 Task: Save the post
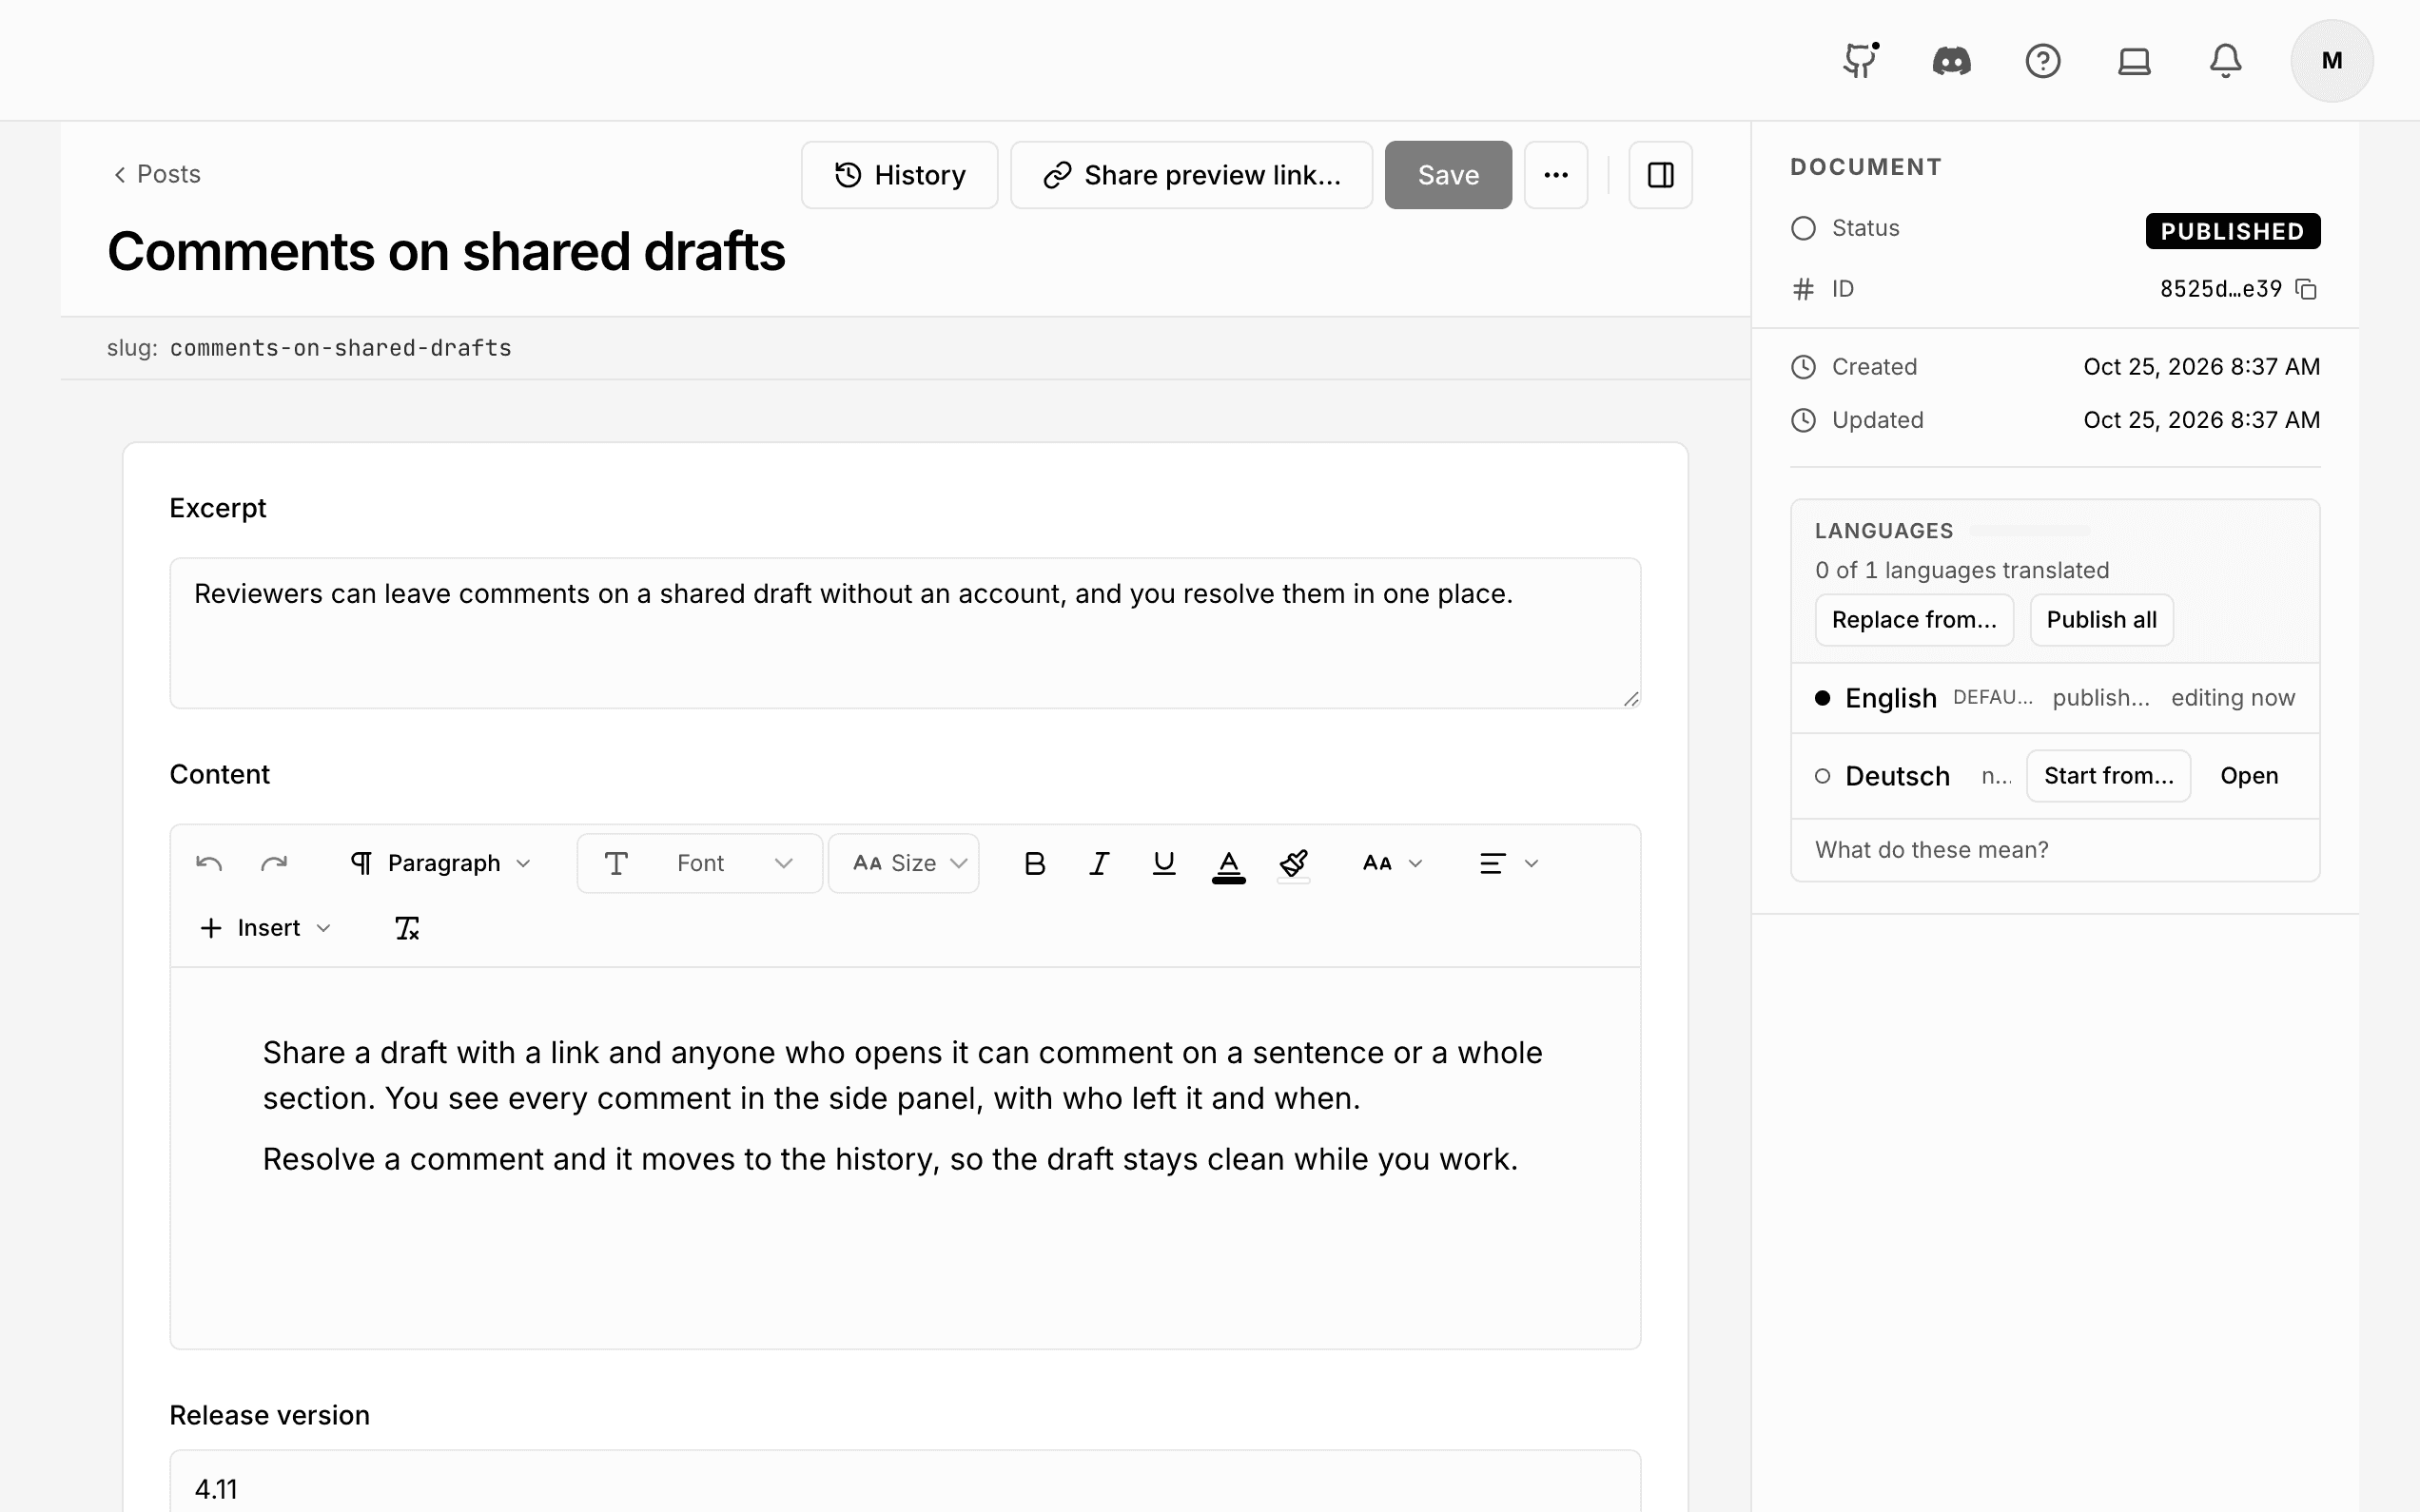click(x=1447, y=175)
